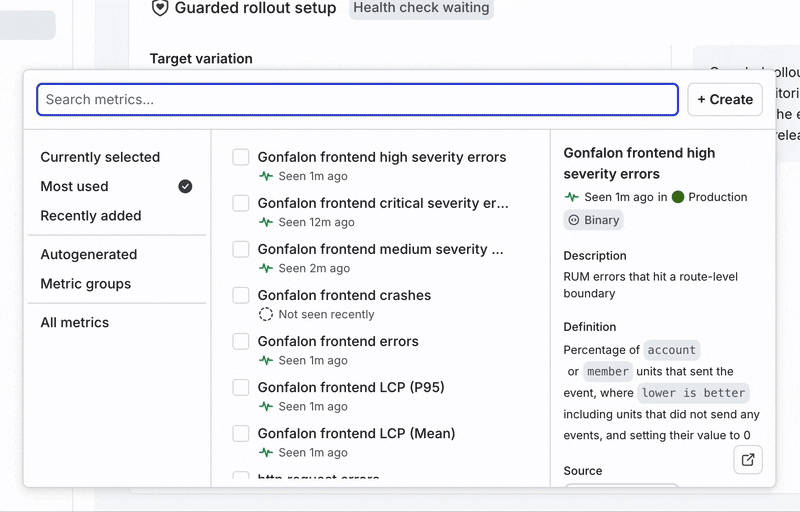Switch to Recently added filter
This screenshot has width=800, height=512.
point(91,215)
